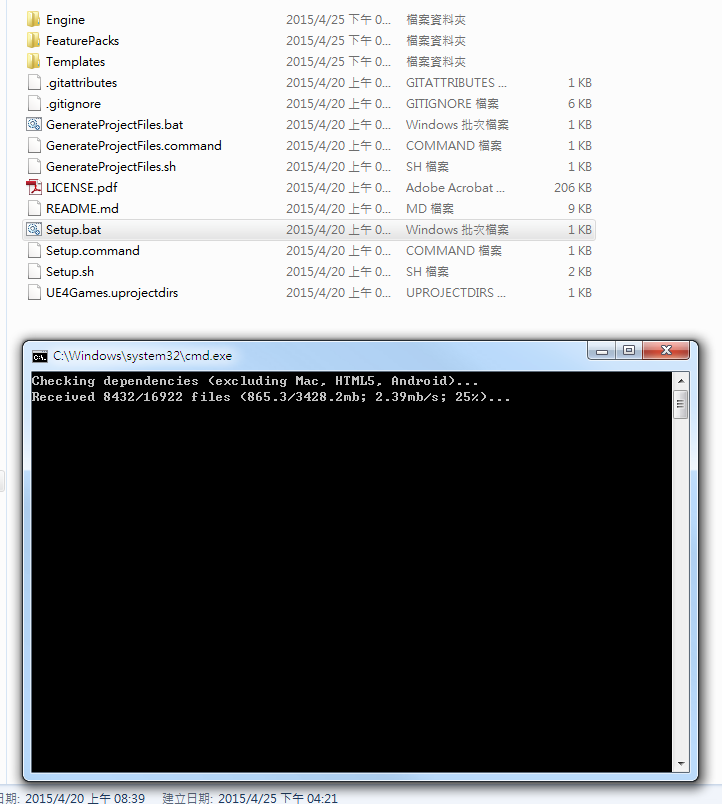Select GenerateProjectFiles.command file name
722x804 pixels.
pos(134,146)
